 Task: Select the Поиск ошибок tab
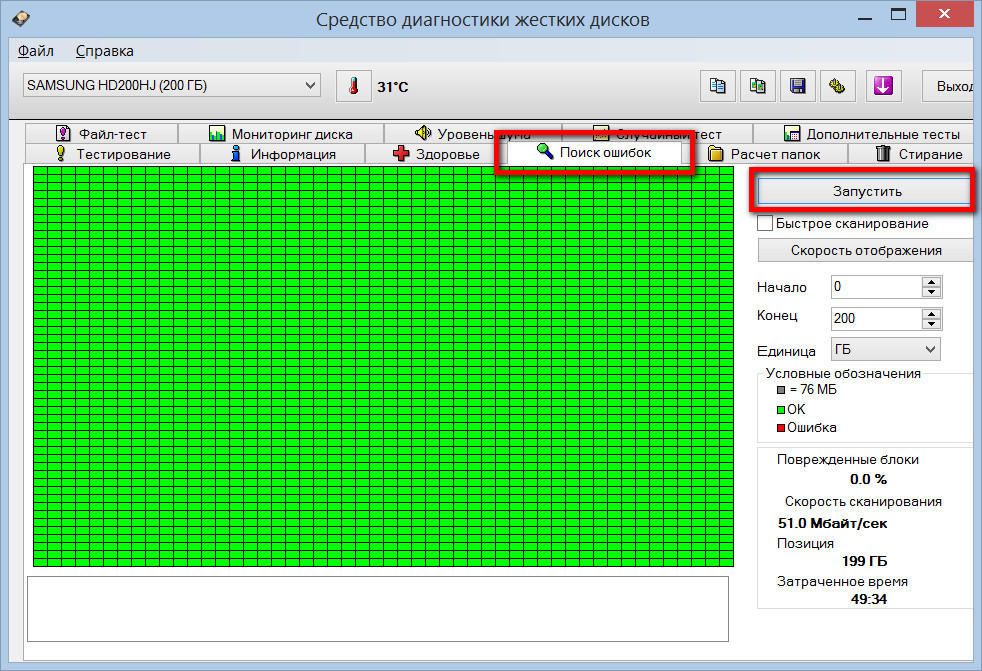point(594,152)
